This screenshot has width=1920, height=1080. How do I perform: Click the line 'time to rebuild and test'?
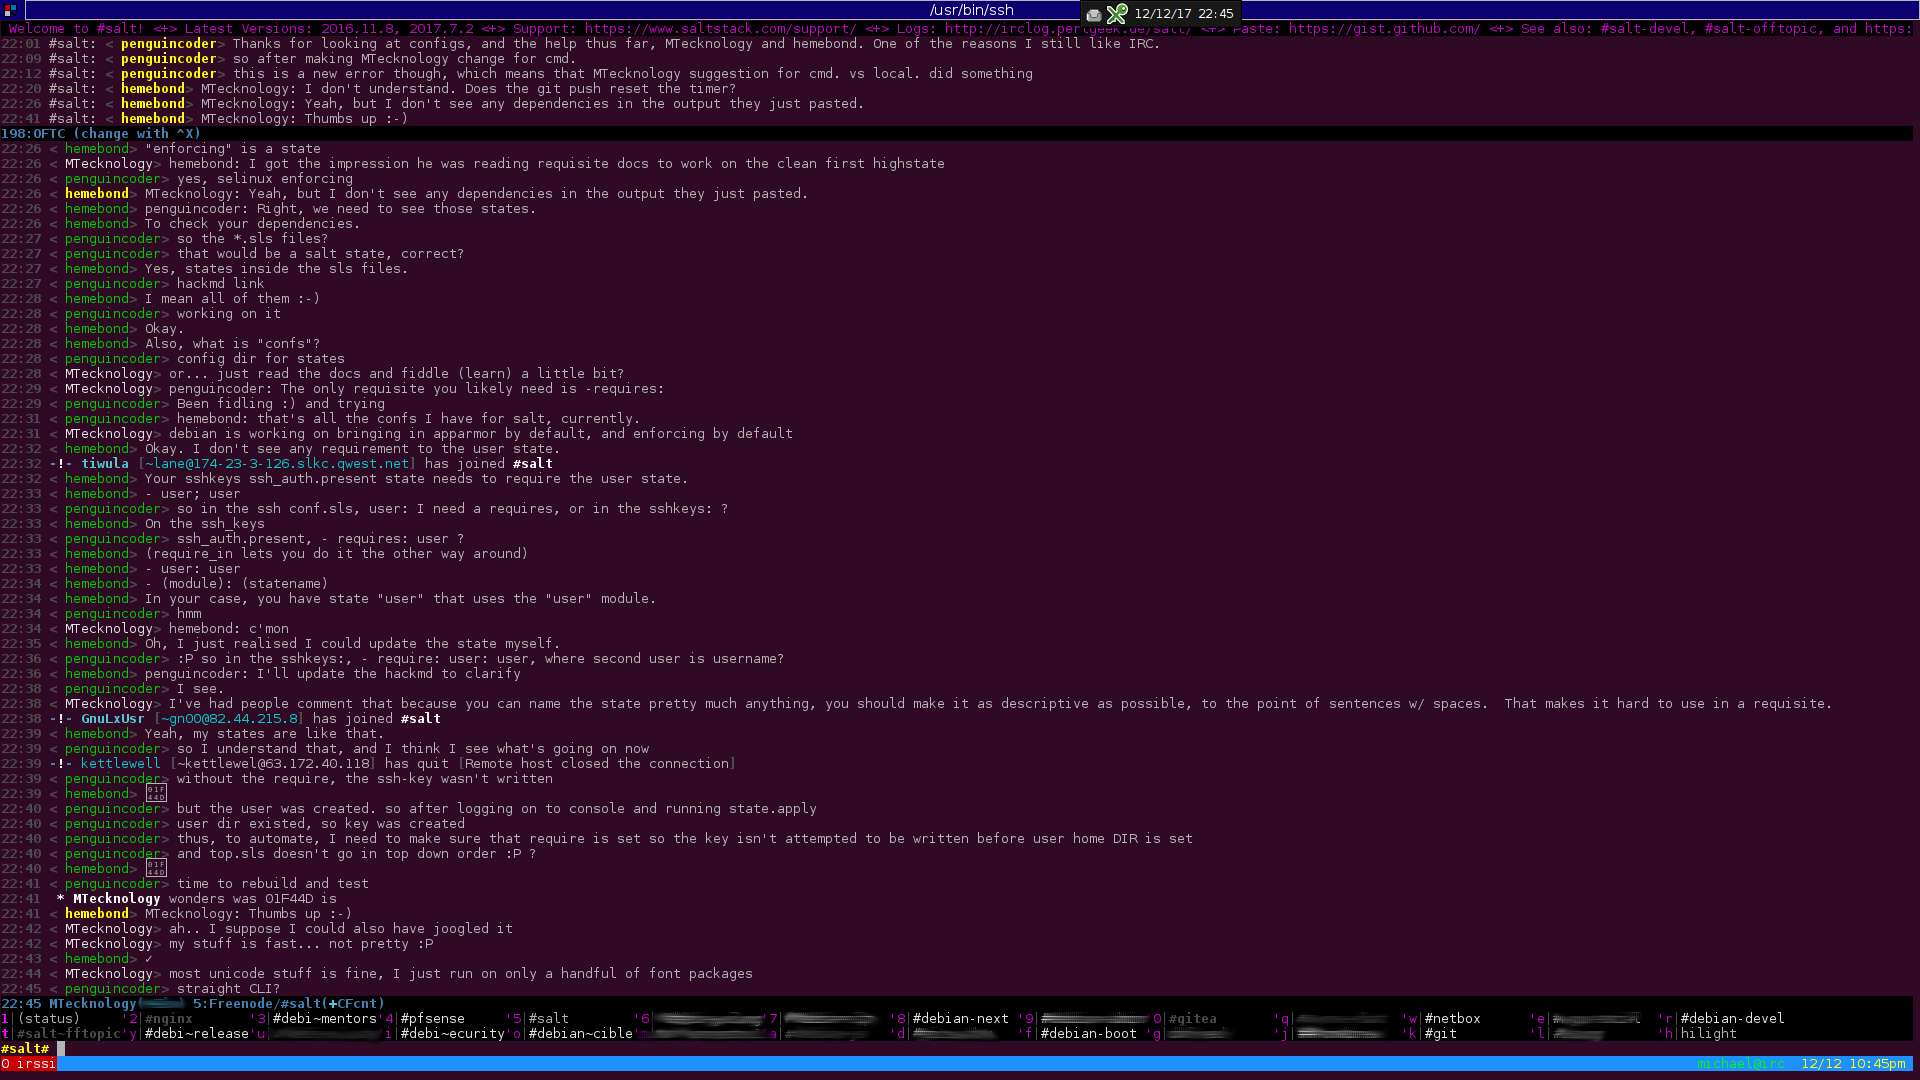coord(273,884)
